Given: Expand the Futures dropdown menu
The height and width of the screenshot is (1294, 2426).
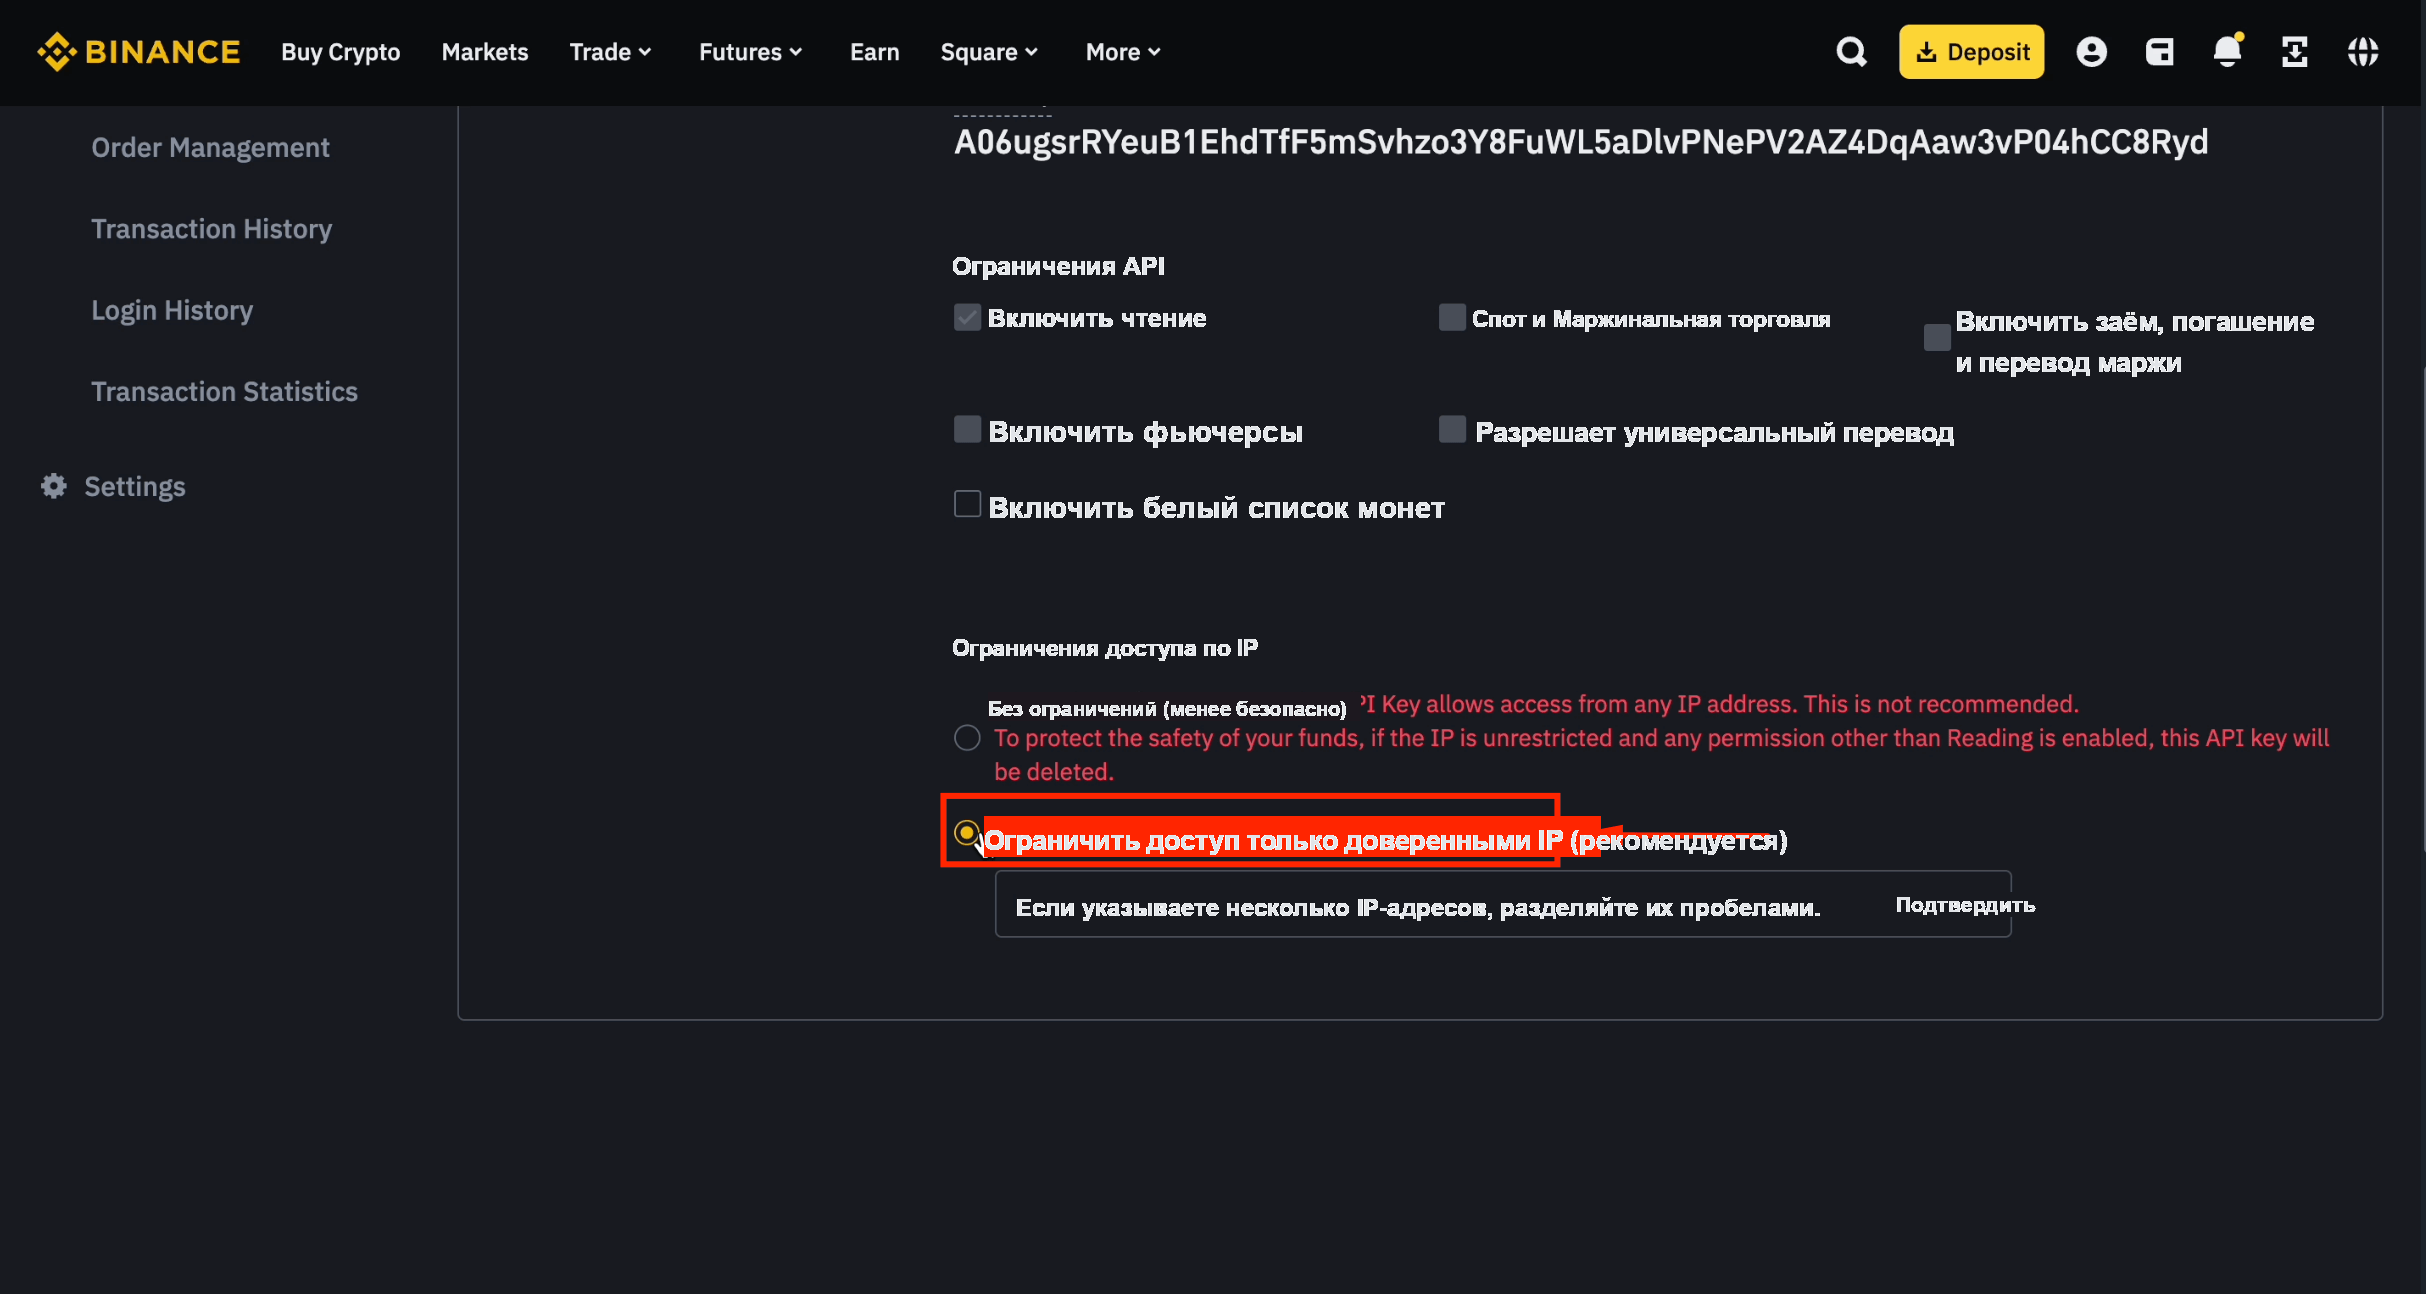Looking at the screenshot, I should click(750, 52).
